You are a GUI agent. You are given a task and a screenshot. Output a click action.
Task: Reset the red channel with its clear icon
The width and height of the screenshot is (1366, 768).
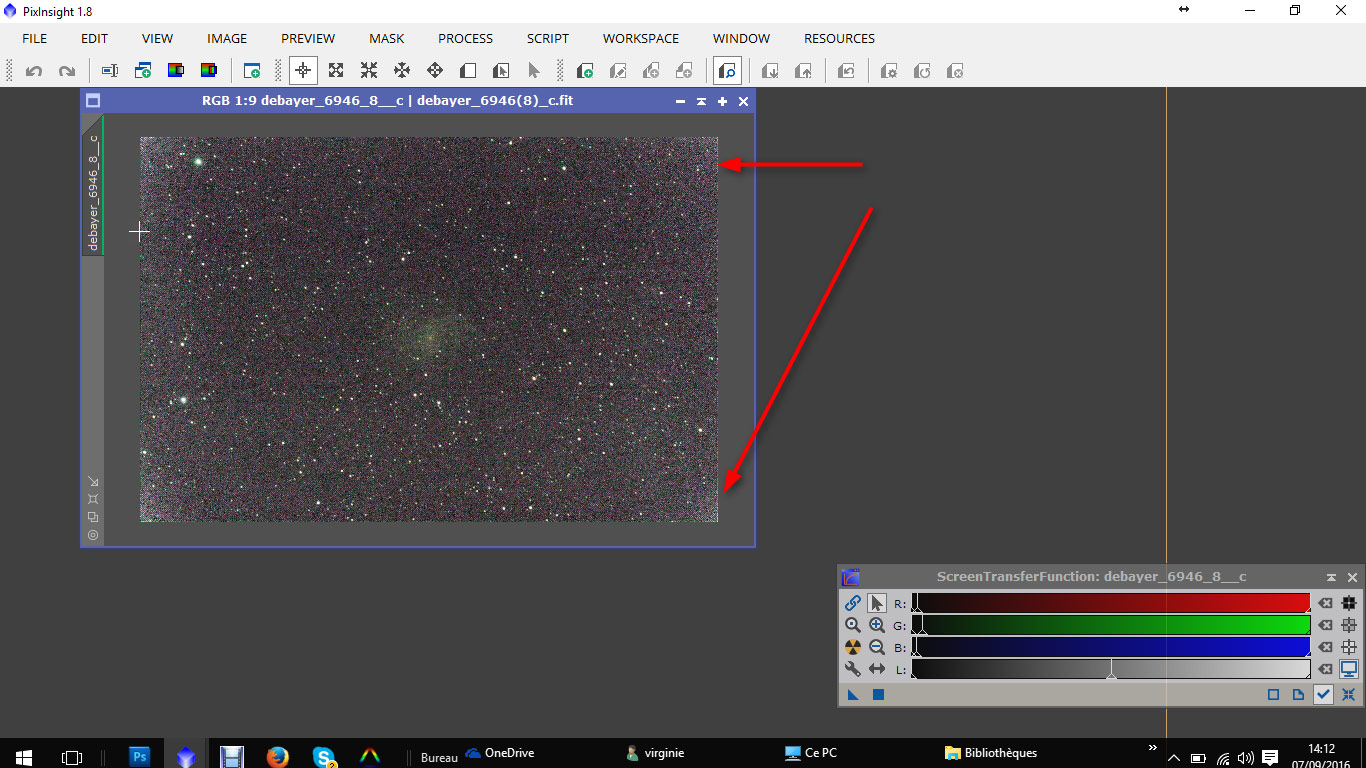click(x=1325, y=603)
